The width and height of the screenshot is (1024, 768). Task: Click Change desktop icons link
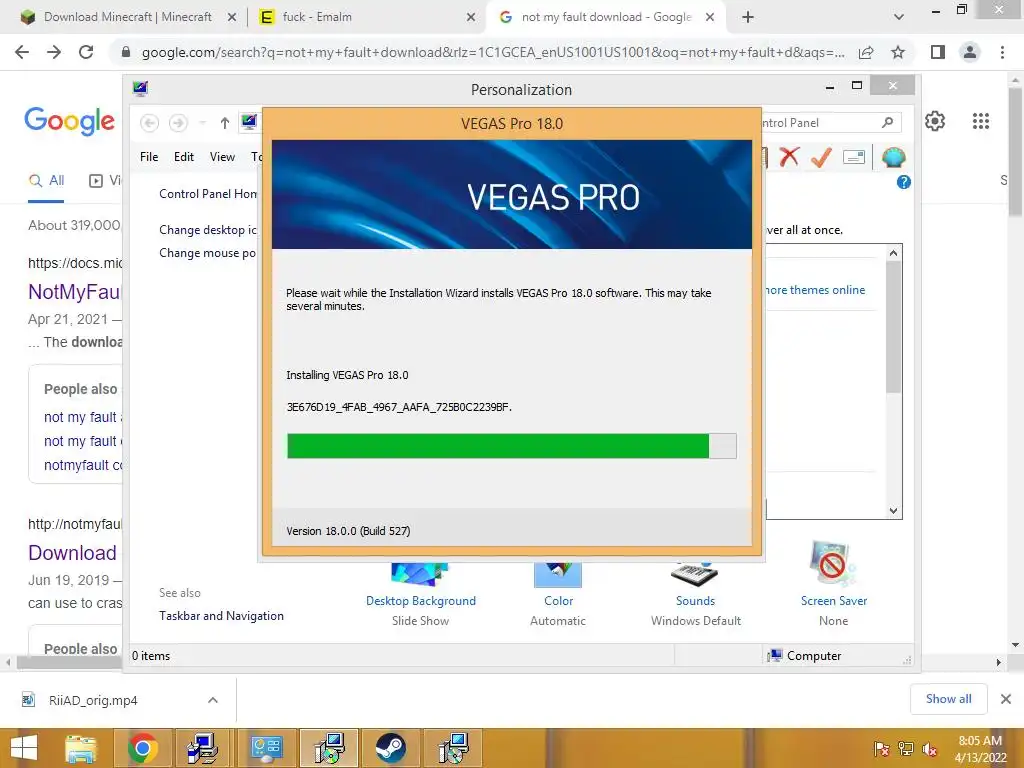click(x=208, y=230)
